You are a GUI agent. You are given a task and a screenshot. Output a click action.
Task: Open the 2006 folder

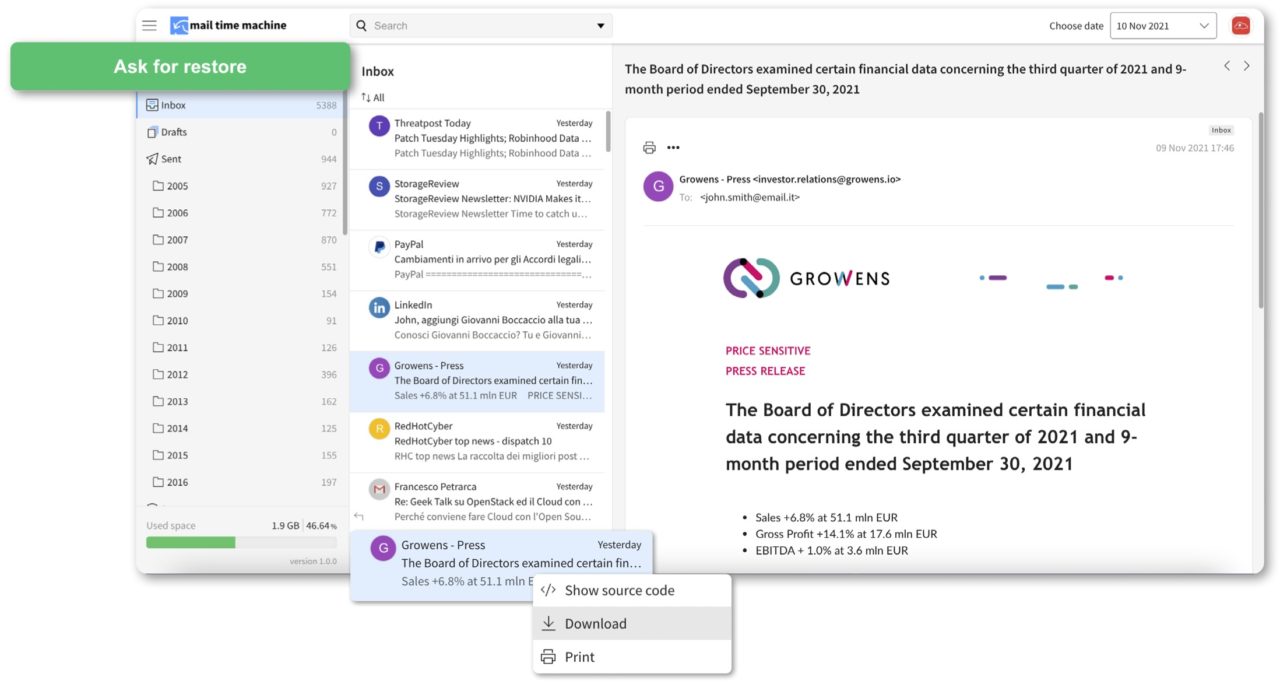pyautogui.click(x=240, y=213)
